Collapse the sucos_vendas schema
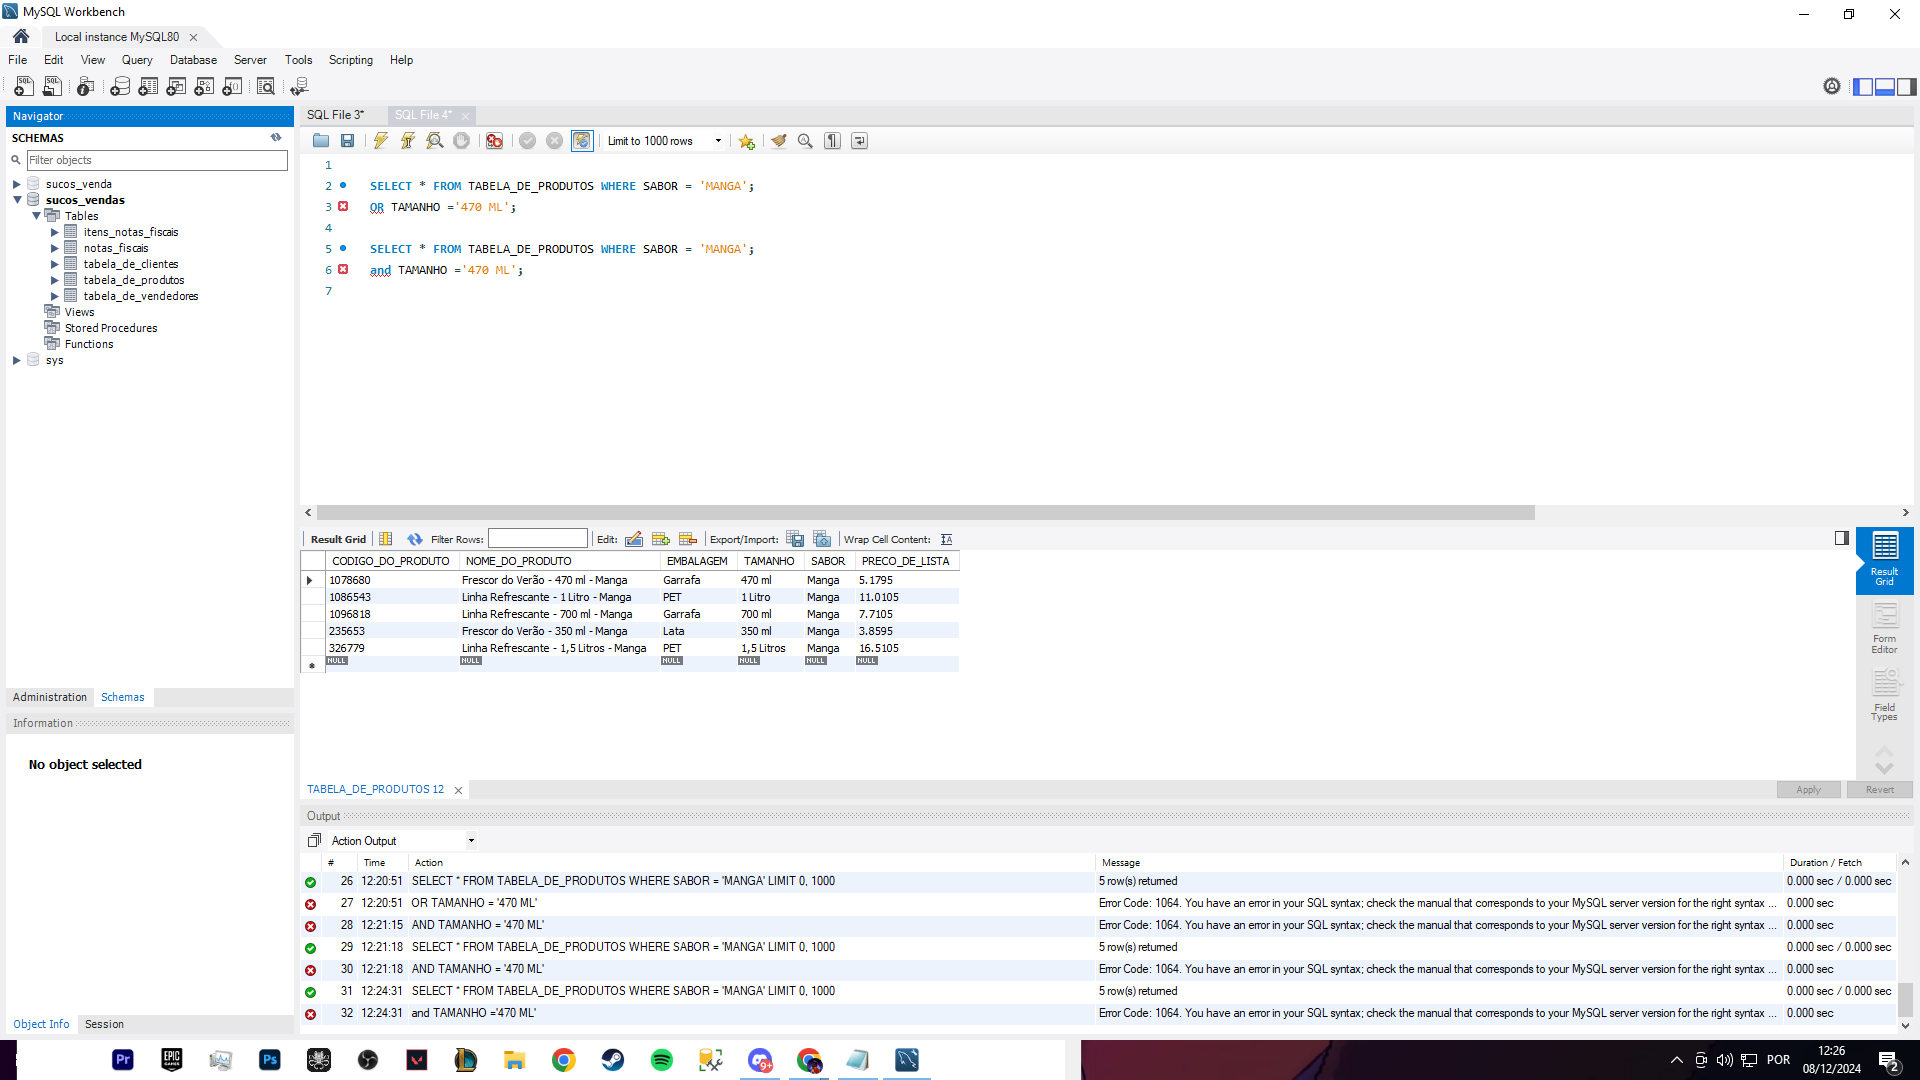 [17, 200]
